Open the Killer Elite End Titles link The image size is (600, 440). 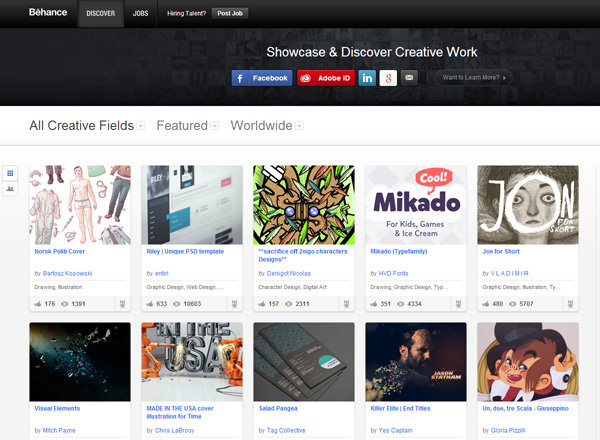(400, 408)
